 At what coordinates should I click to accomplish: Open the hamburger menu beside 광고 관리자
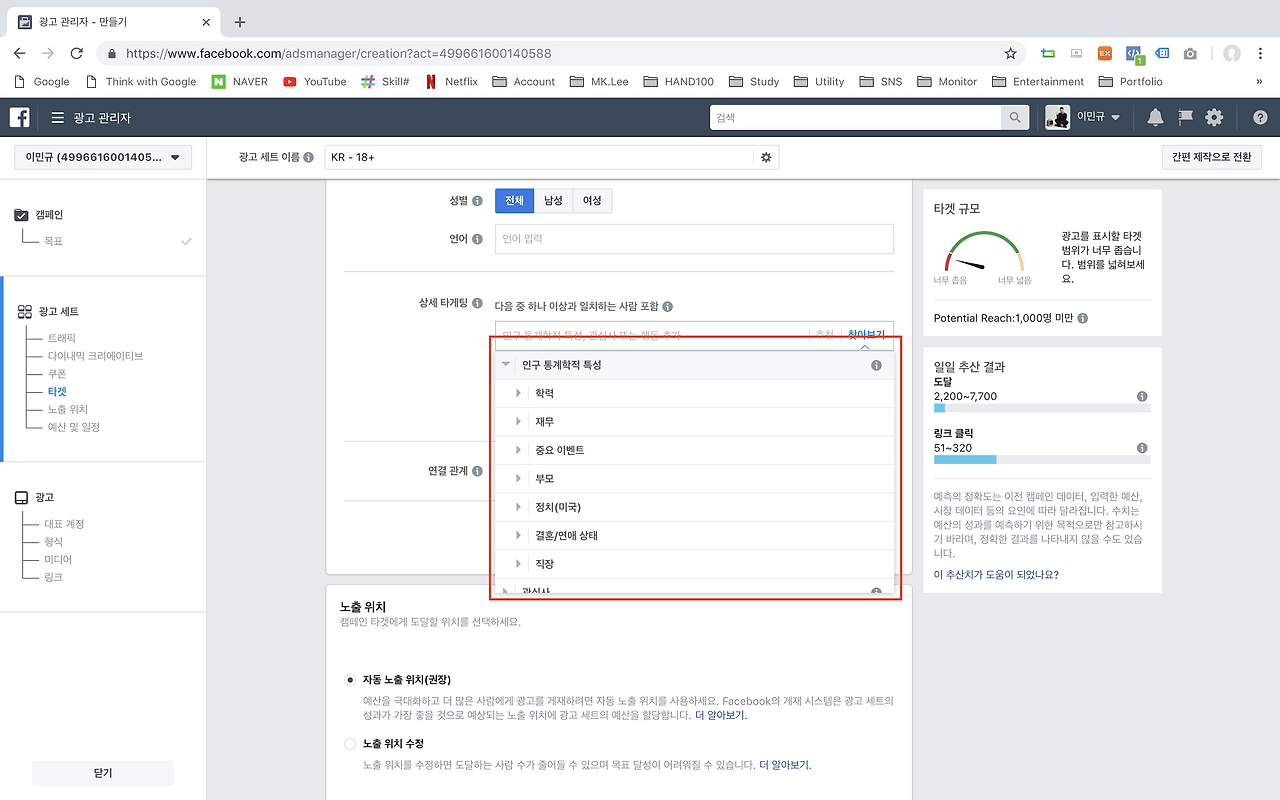click(57, 116)
